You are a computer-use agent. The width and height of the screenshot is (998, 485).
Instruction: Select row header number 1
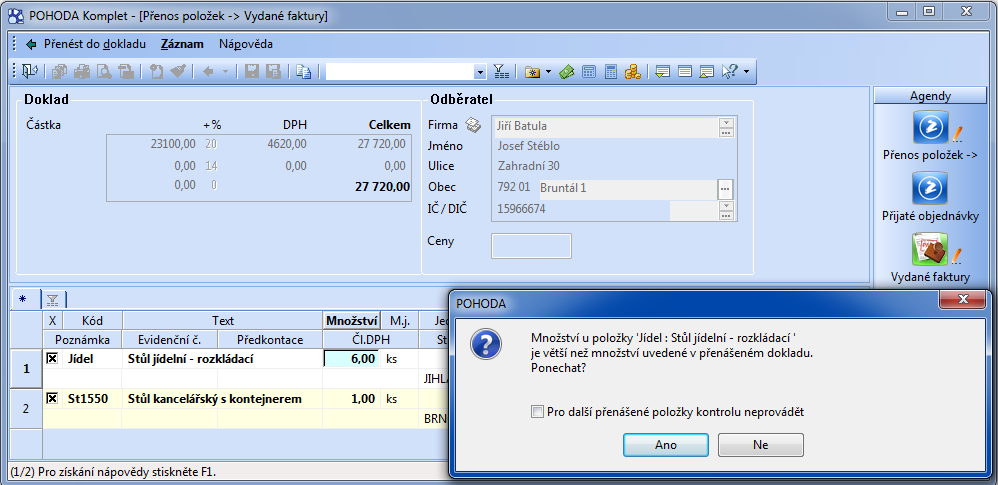[x=26, y=369]
